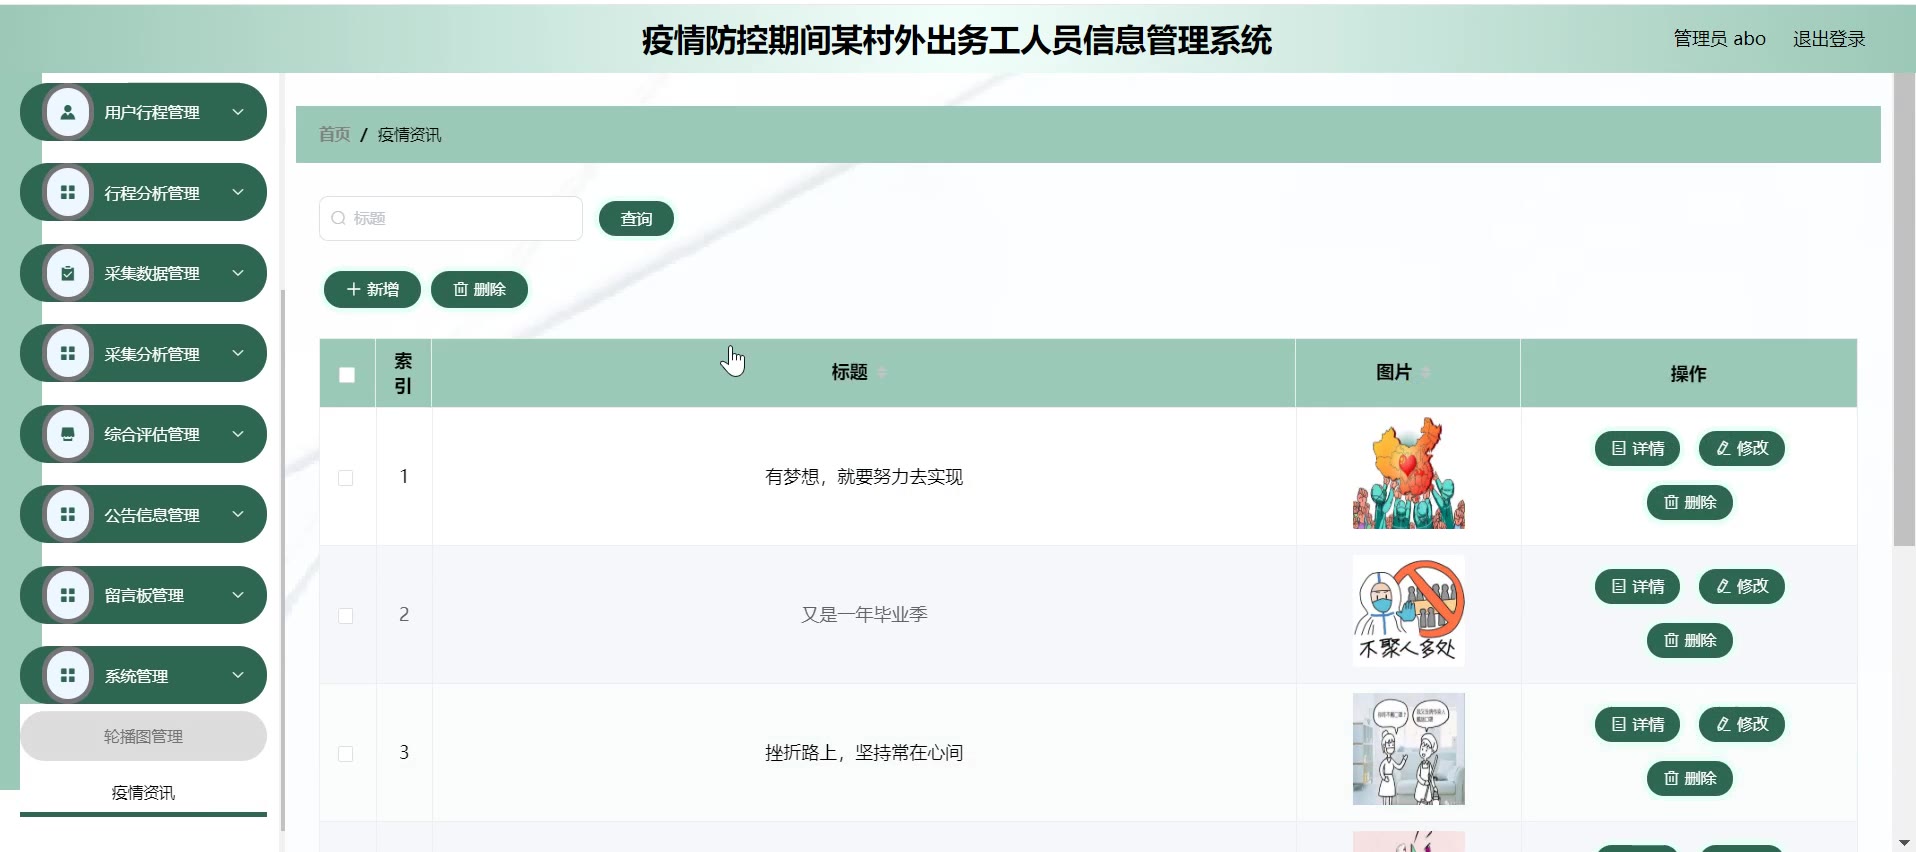1916x852 pixels.
Task: Click the 退出登录 logout link
Action: click(1829, 39)
